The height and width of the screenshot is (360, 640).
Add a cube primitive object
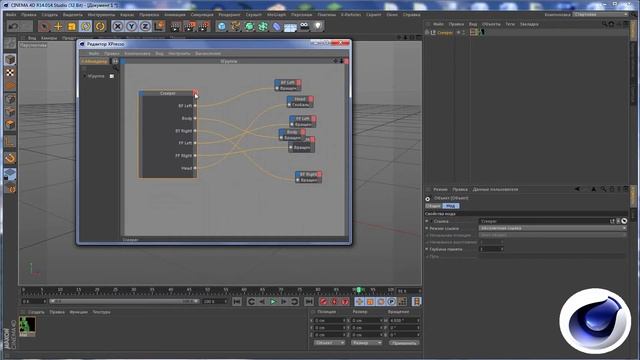click(222, 27)
